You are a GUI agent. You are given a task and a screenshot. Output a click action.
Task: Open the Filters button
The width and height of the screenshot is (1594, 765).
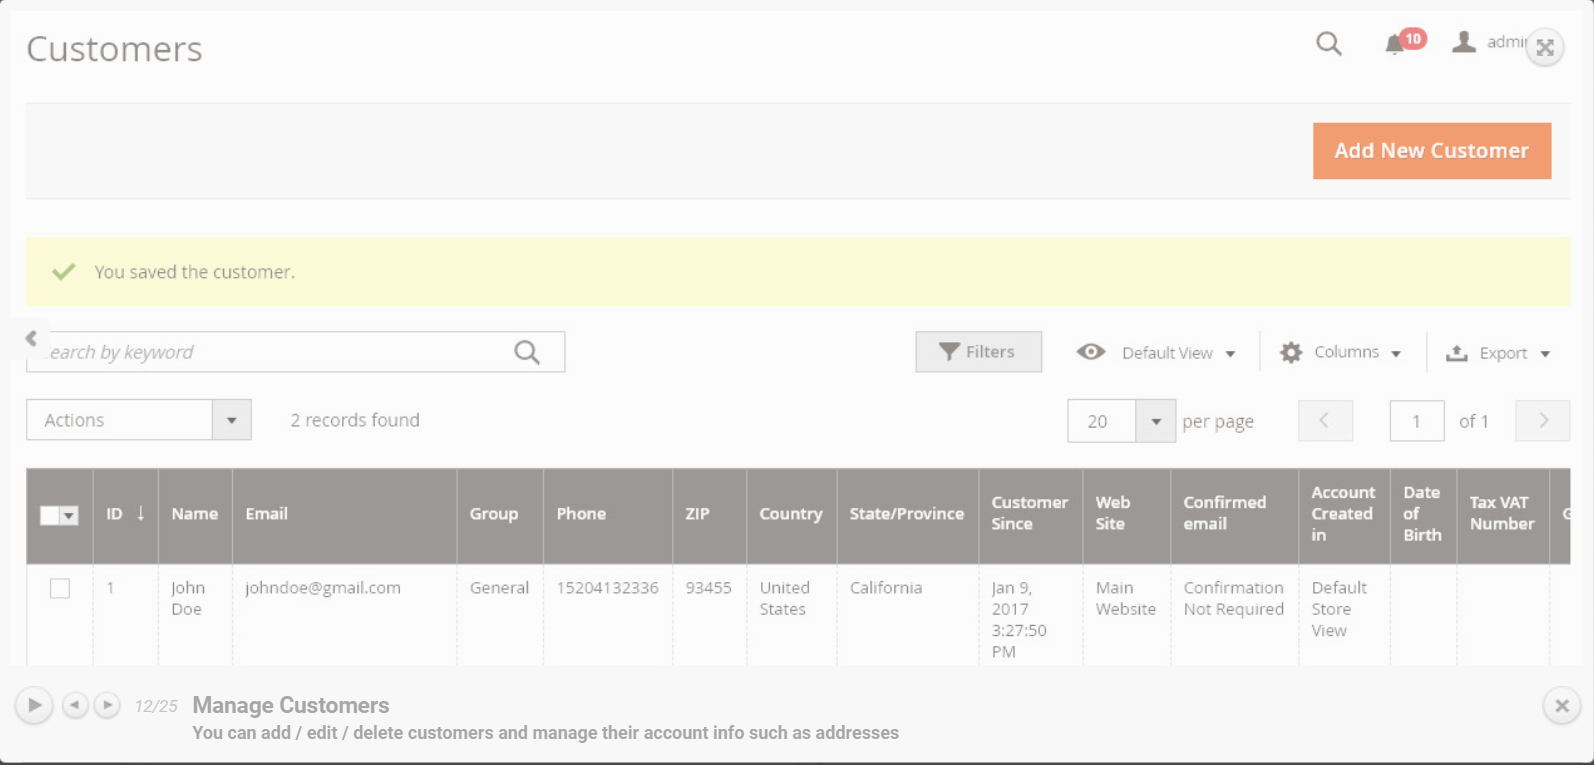click(x=978, y=352)
